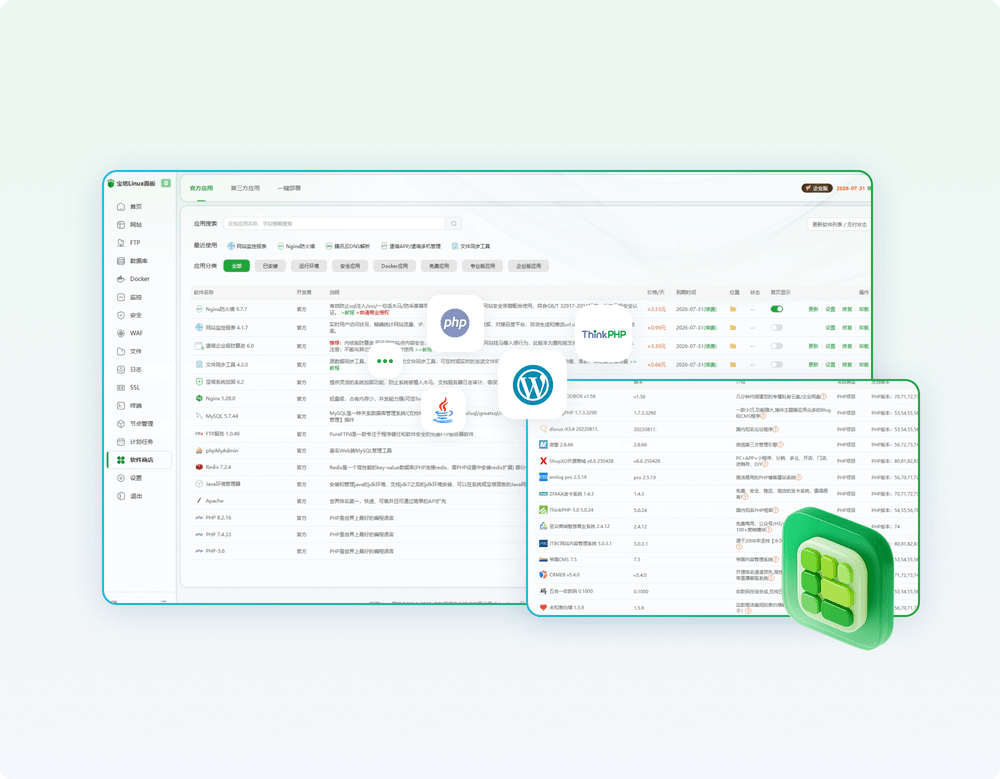Click the floating ThinkPHP logo tile

(x=604, y=333)
